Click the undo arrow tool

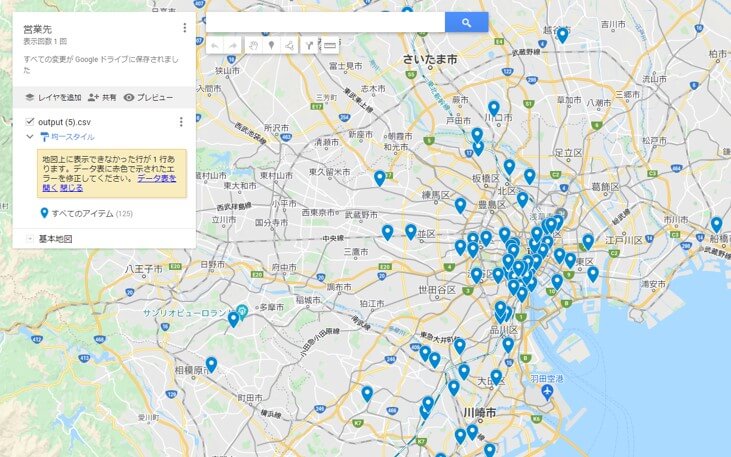(x=215, y=46)
